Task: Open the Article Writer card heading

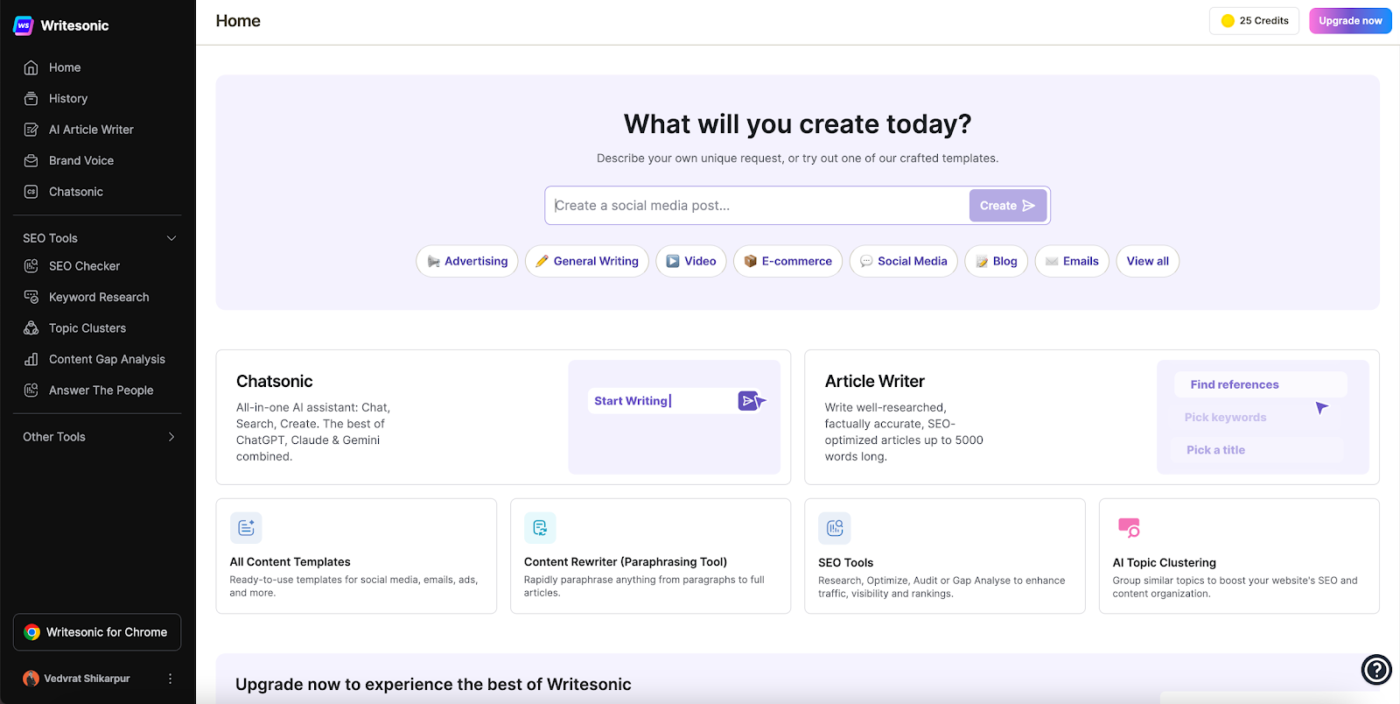Action: point(875,381)
